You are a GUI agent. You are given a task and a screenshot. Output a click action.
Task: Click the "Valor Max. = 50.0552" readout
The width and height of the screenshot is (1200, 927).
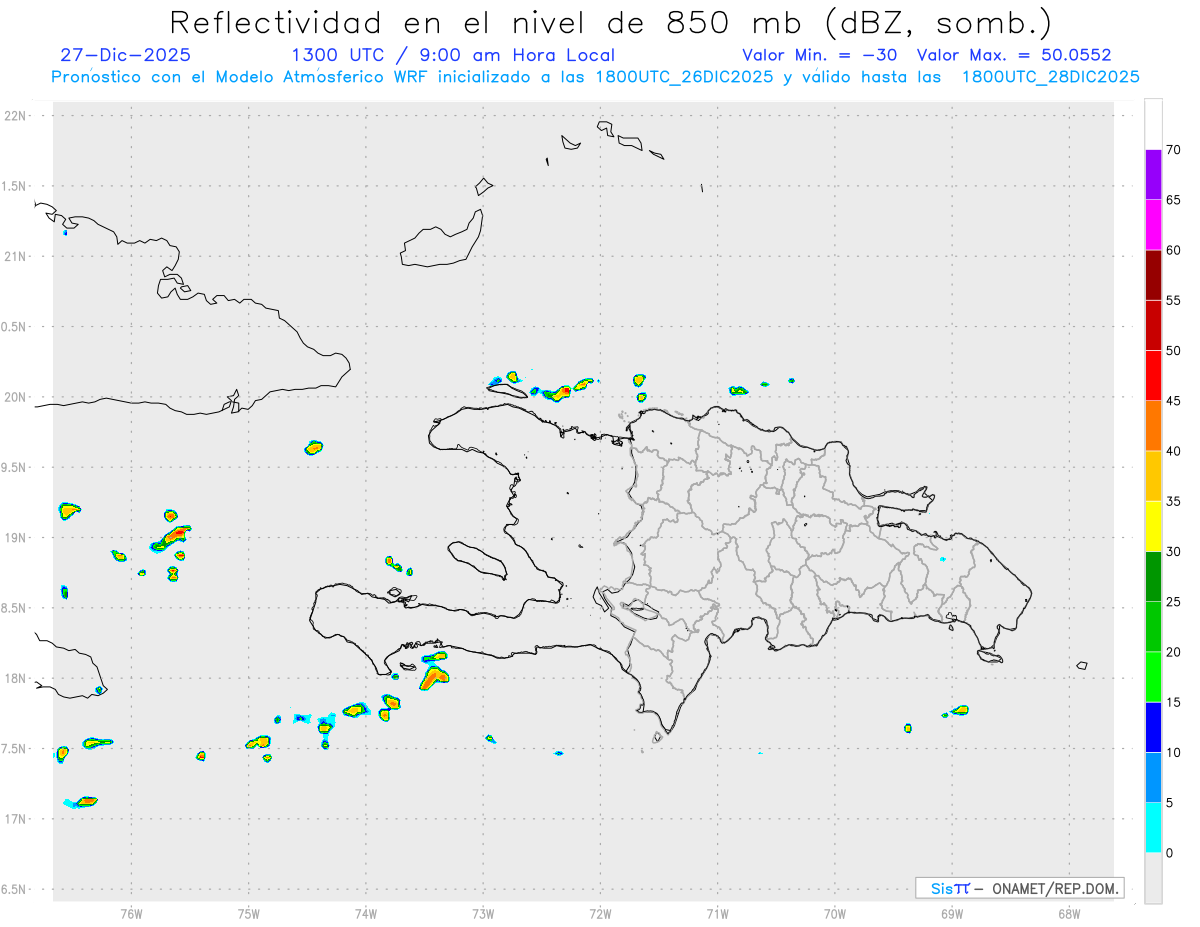(1014, 55)
